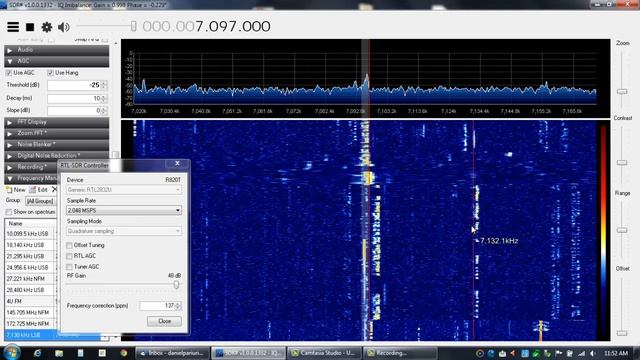The height and width of the screenshot is (360, 640).
Task: Switch to the Inbox taskbar window
Action: tap(172, 353)
